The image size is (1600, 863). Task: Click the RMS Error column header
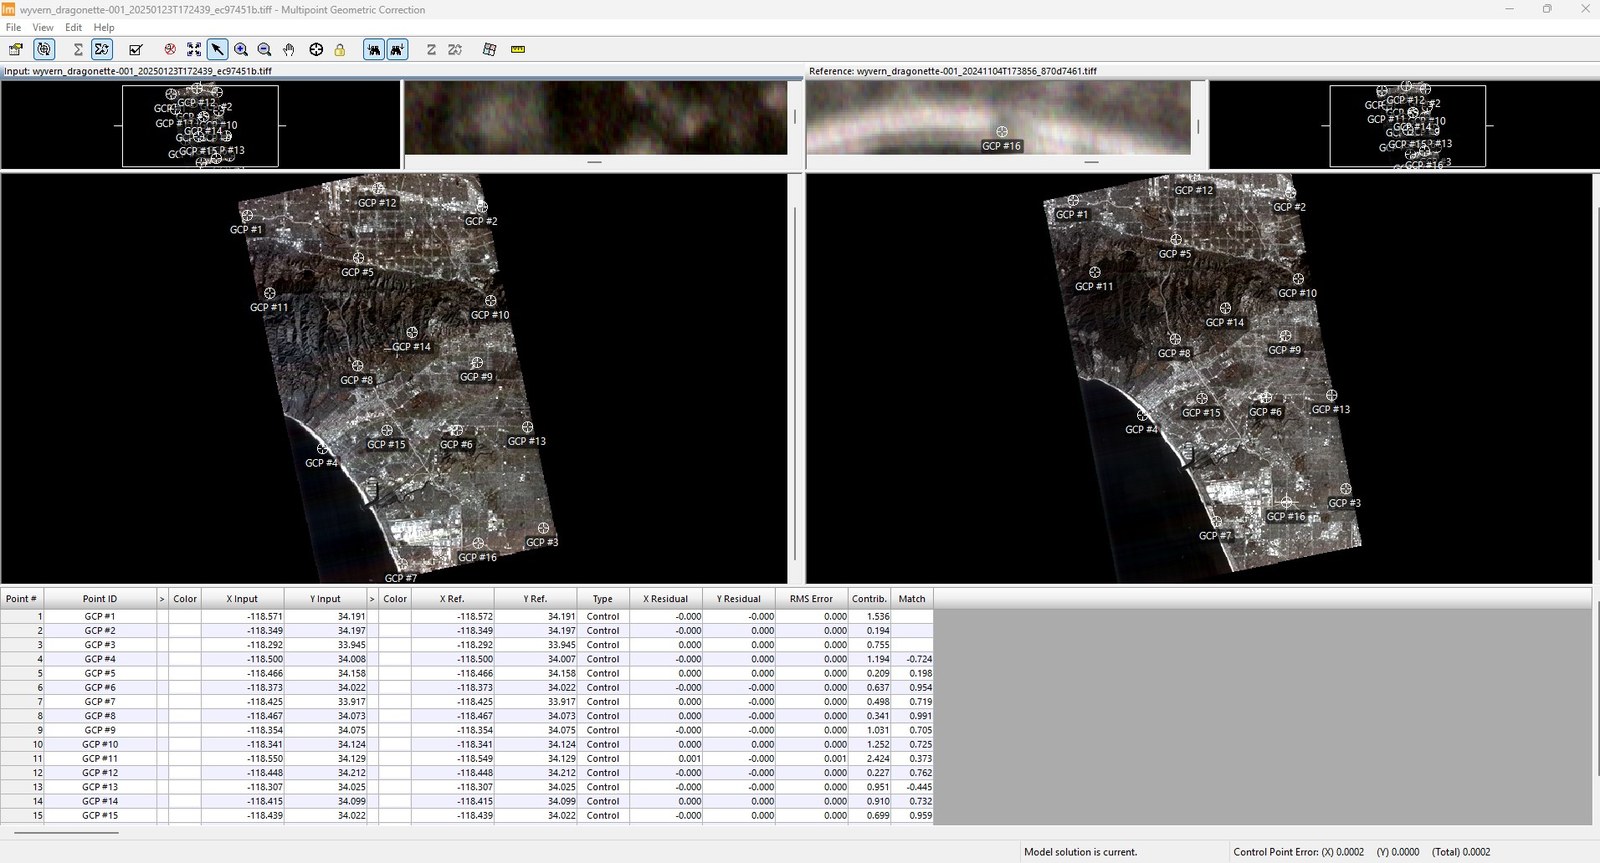811,599
